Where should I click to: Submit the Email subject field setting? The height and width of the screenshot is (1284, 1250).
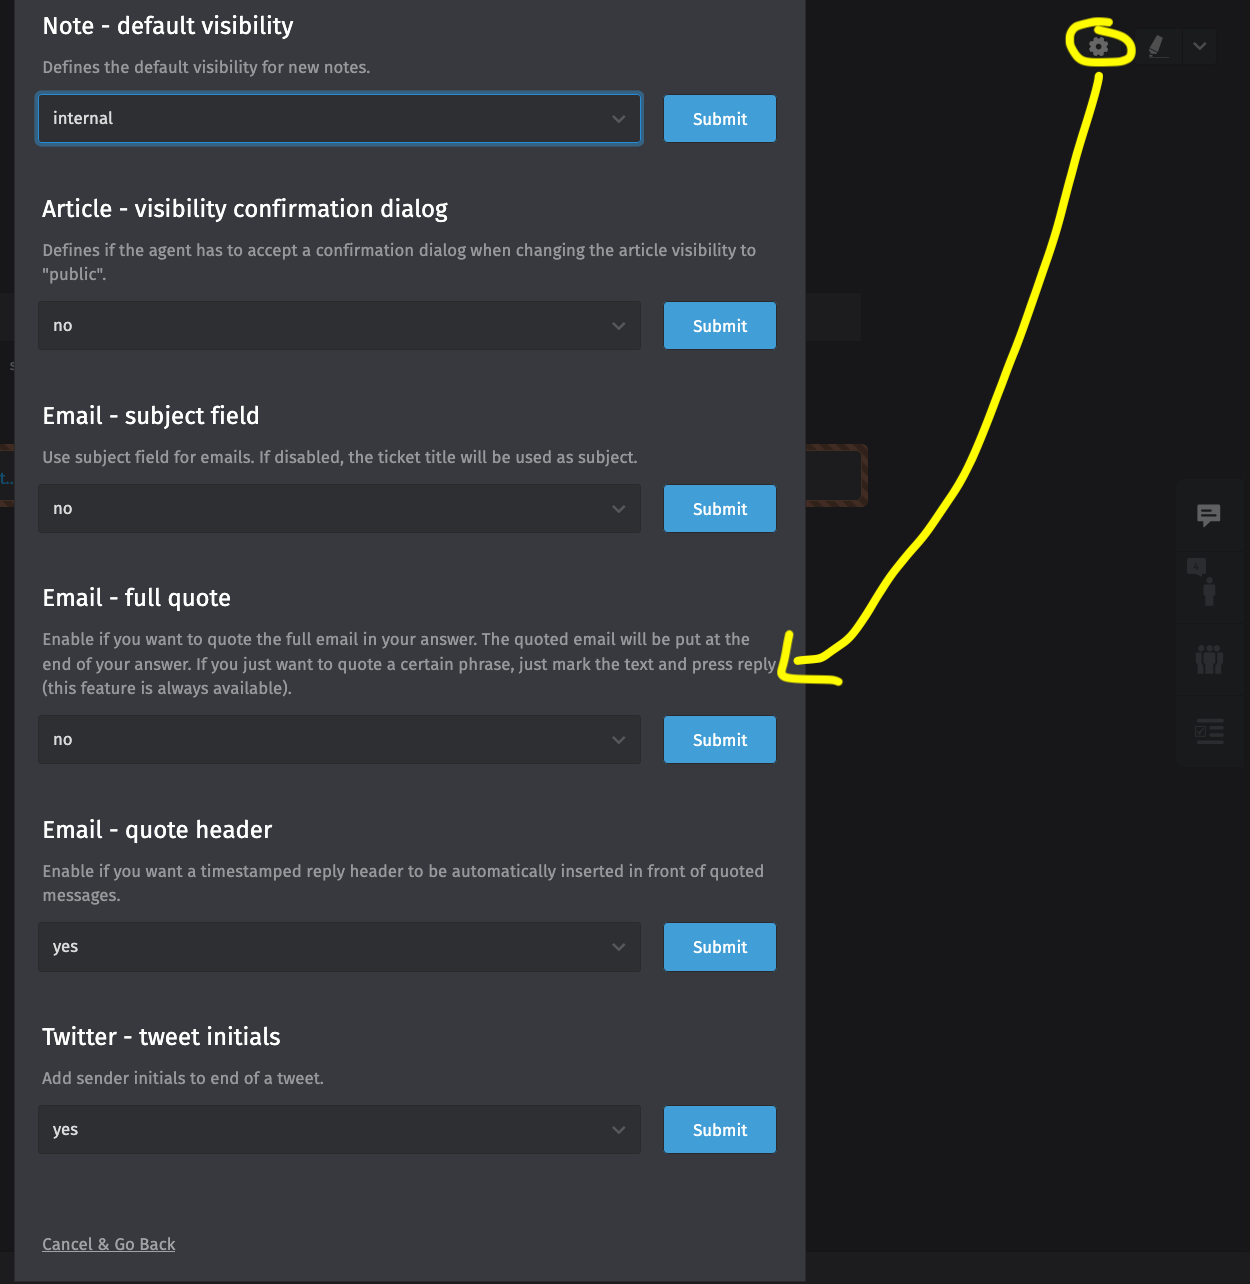(719, 509)
